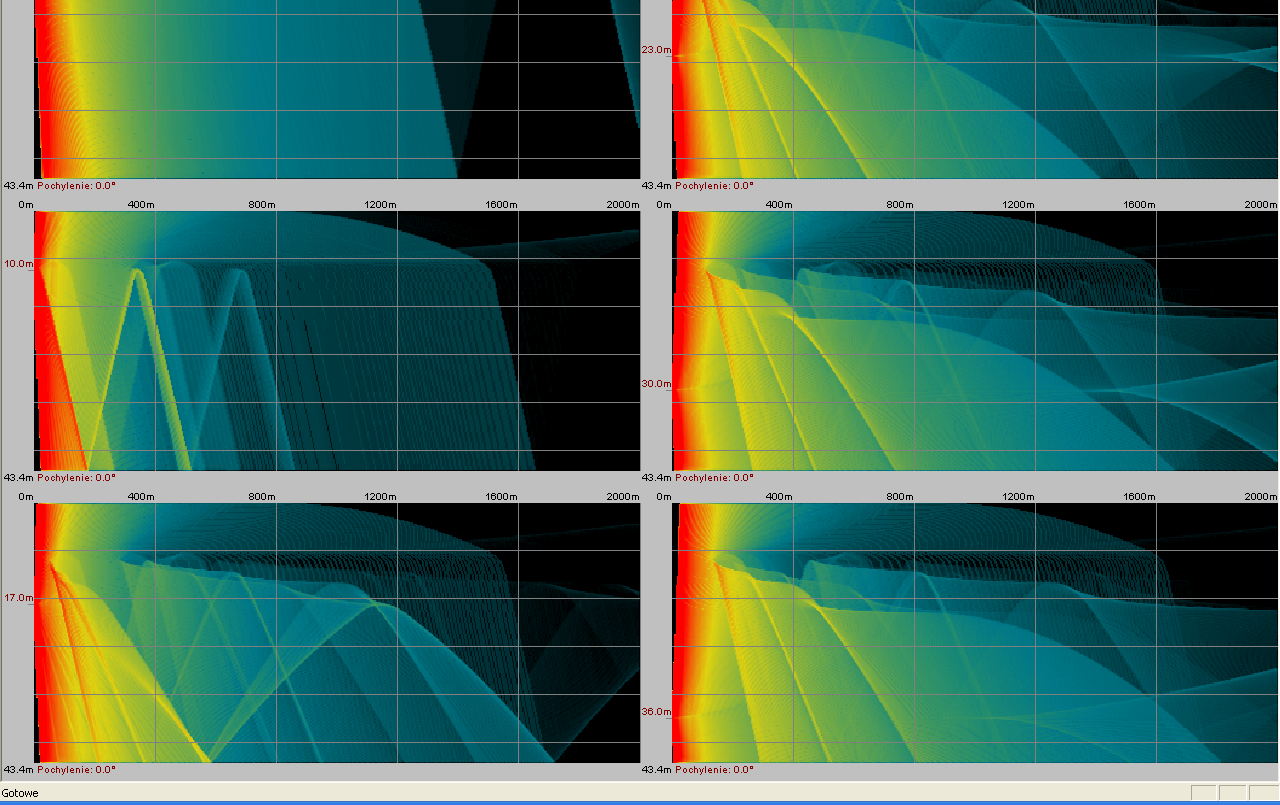Click the 2000m range tick above the 36.0m plot

(x=1261, y=497)
